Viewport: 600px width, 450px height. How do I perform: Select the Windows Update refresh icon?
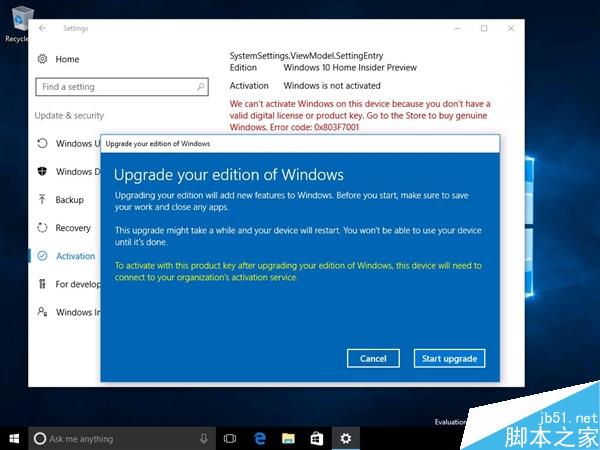click(x=42, y=143)
